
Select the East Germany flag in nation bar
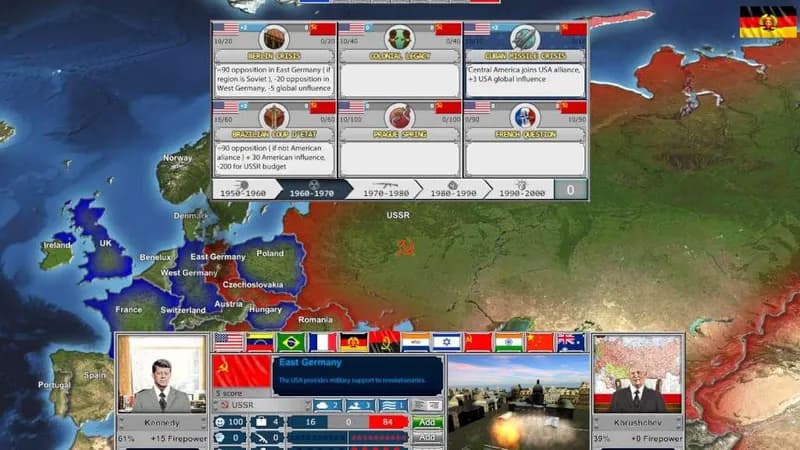tap(354, 342)
